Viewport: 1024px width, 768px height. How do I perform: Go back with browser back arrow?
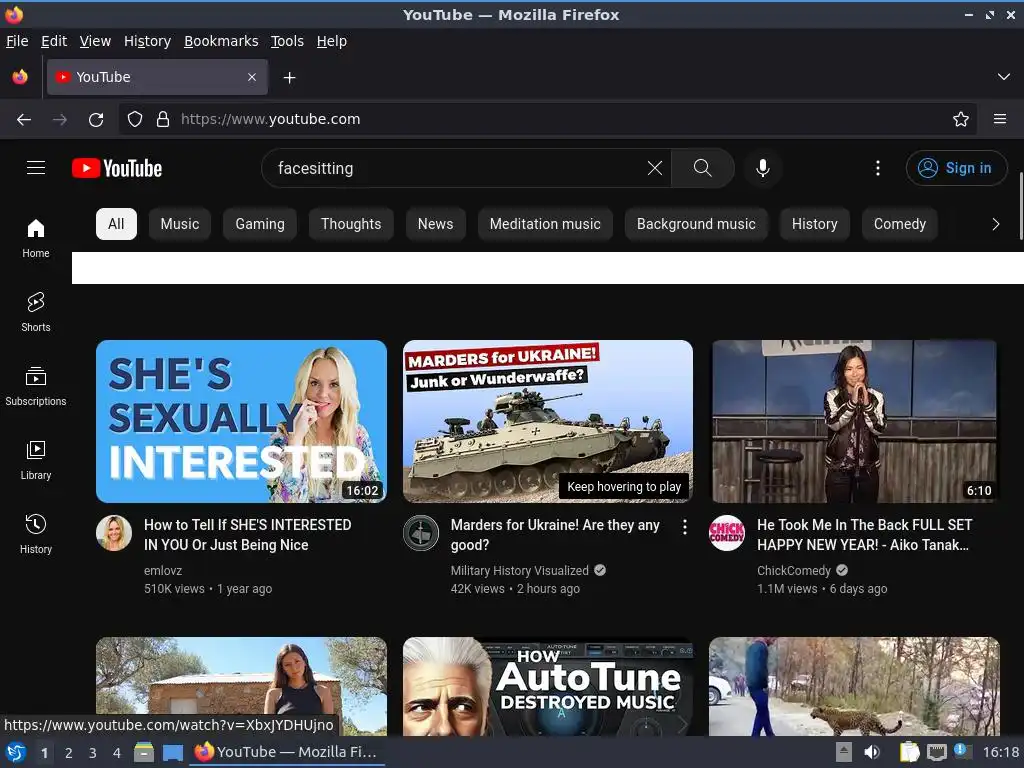(24, 120)
